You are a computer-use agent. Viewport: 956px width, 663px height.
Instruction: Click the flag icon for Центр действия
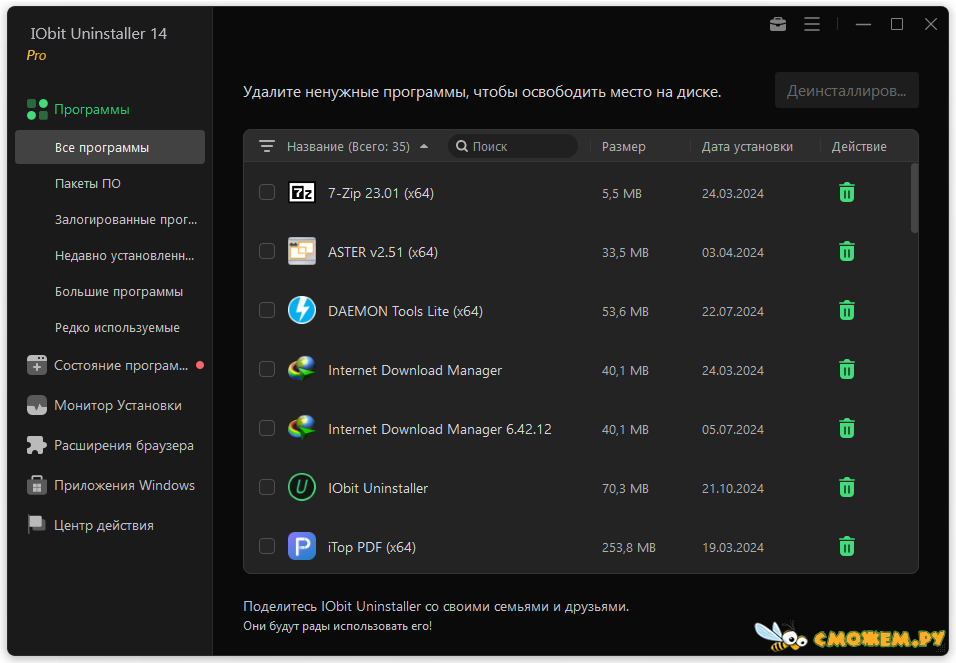(37, 525)
